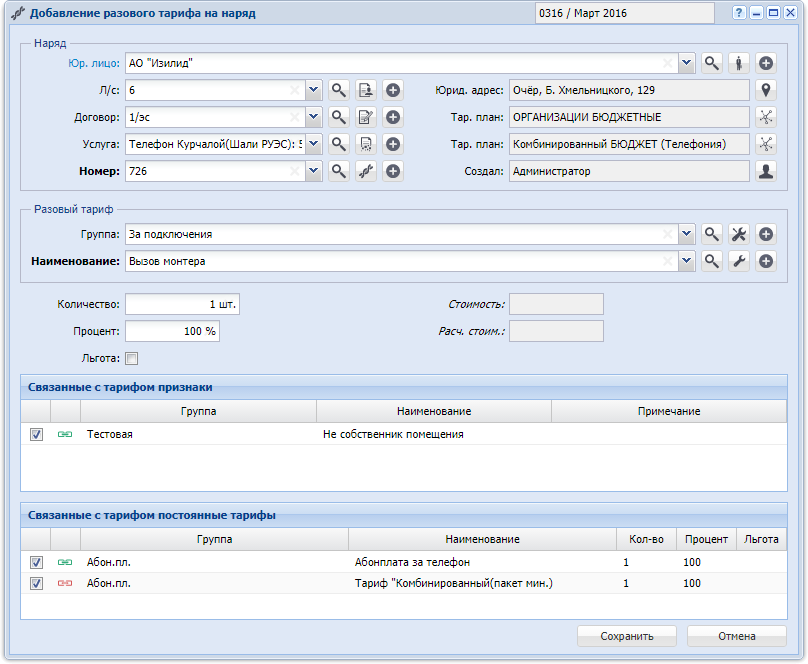808x664 pixels.
Task: Open legal entity card person icon
Action: click(x=739, y=63)
